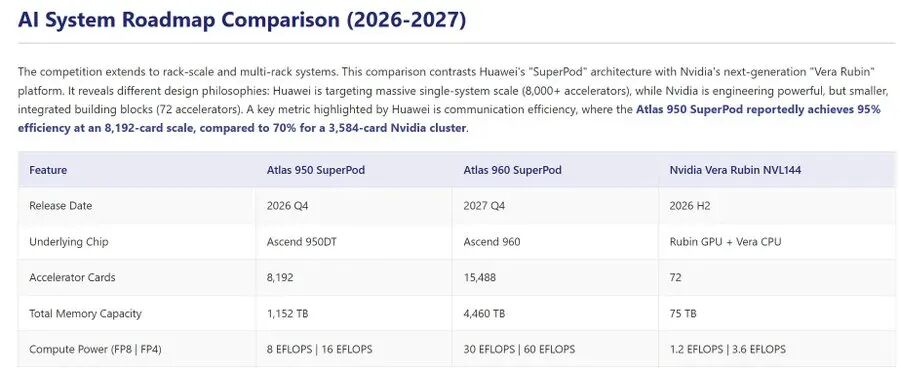This screenshot has height=375, width=900.
Task: Click the 1.2 EFLOPS | 3.6 EFLOPS cell
Action: [x=727, y=349]
